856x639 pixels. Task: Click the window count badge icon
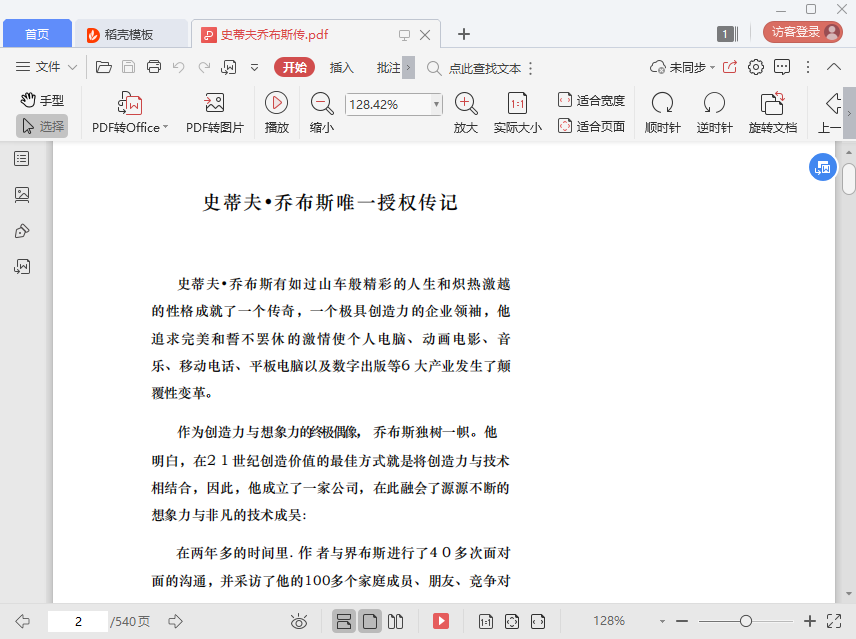[727, 34]
